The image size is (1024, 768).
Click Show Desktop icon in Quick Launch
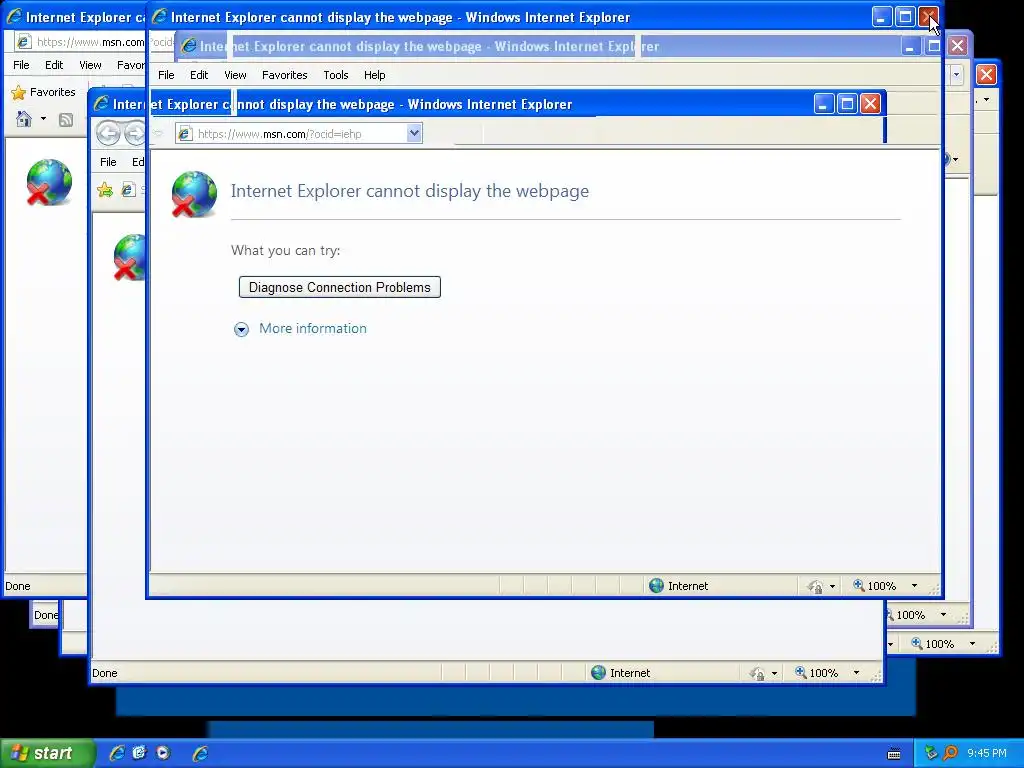pyautogui.click(x=139, y=753)
